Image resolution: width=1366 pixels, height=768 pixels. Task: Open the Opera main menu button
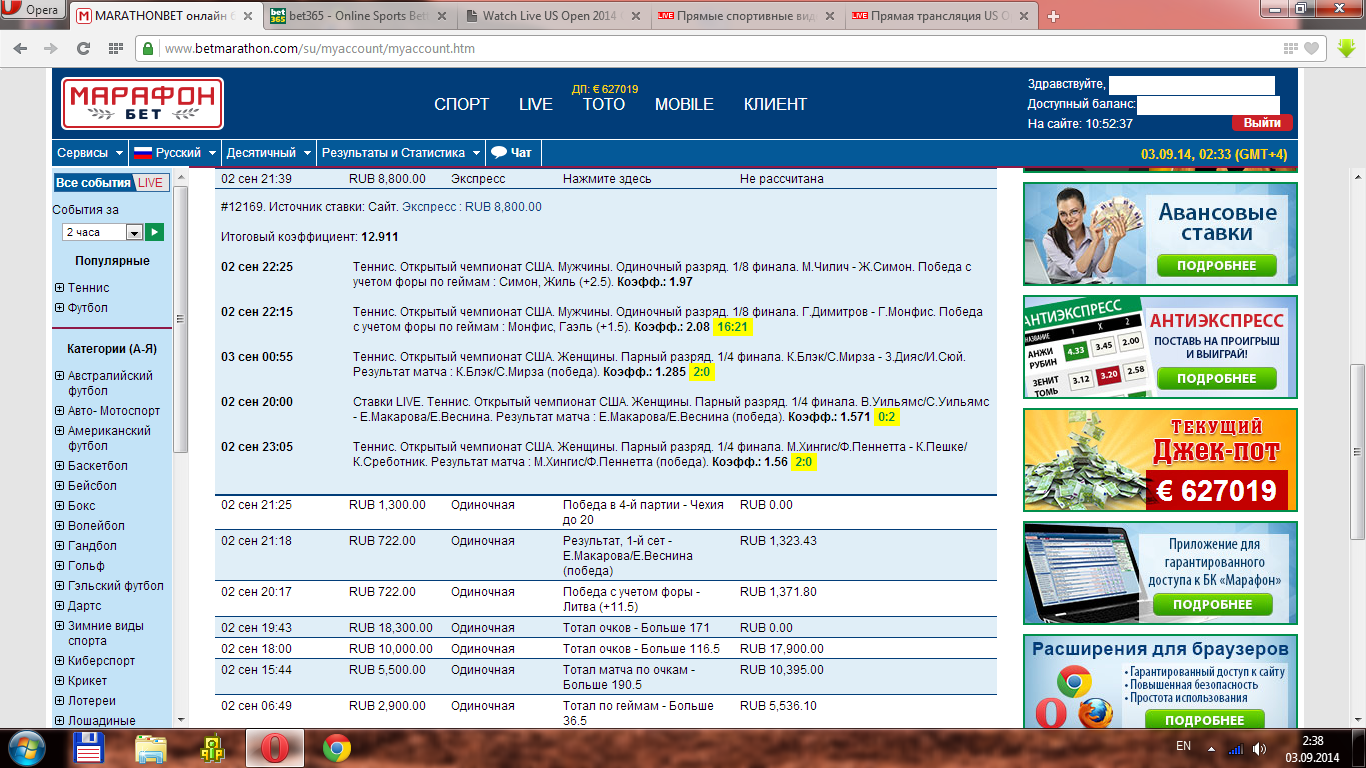point(32,10)
